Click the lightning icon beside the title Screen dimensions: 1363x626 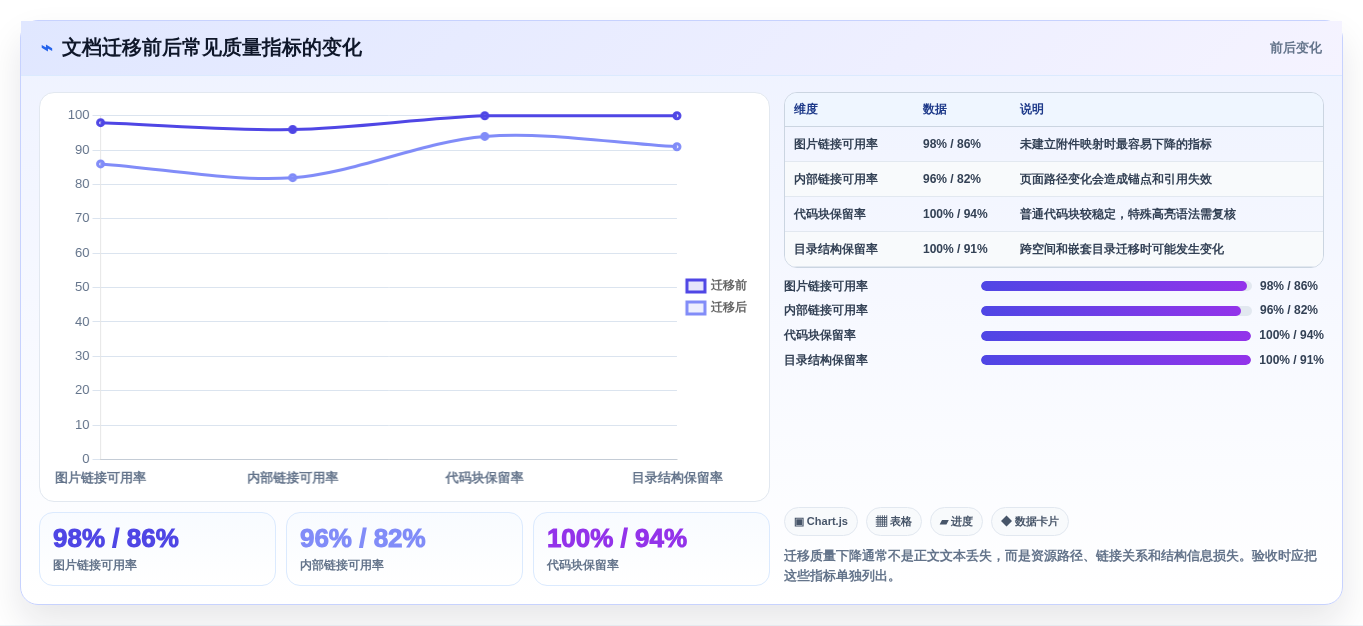click(47, 48)
